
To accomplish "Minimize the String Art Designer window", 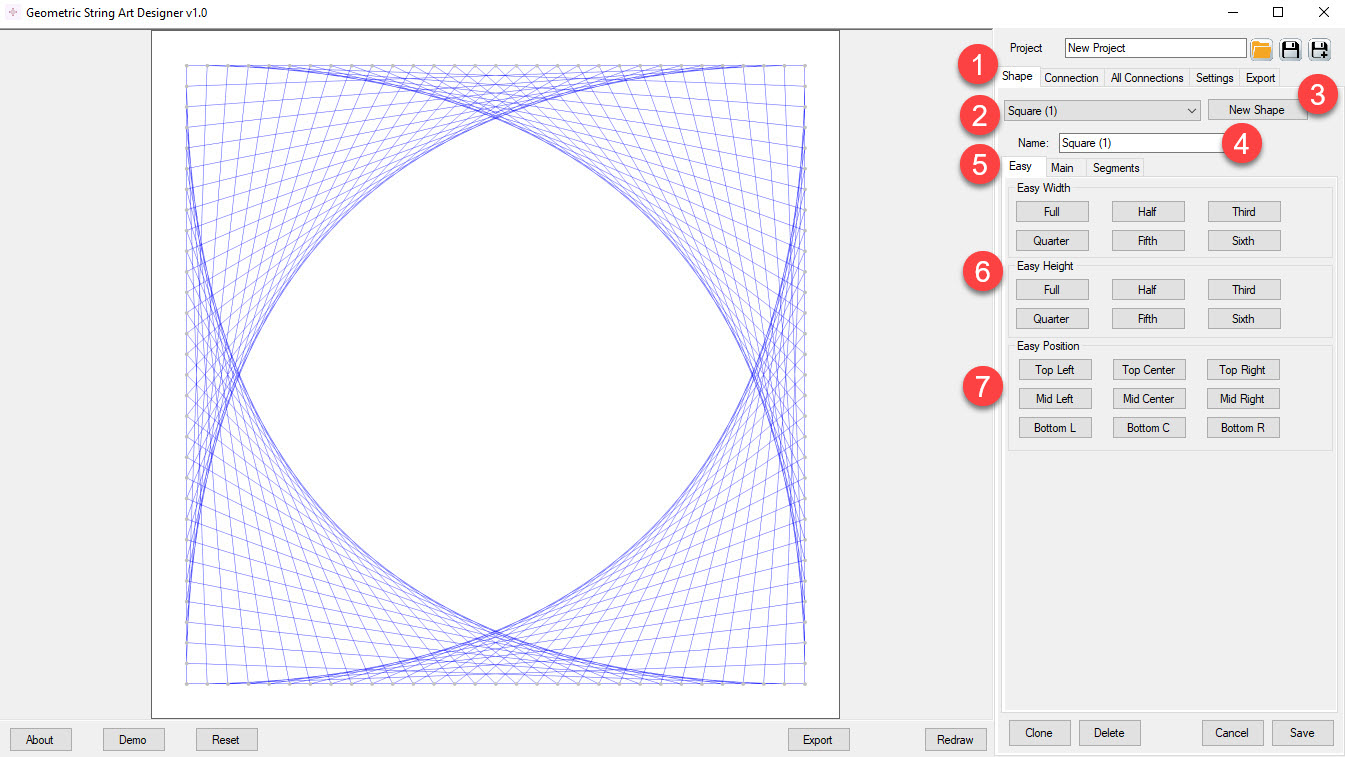I will point(1231,13).
